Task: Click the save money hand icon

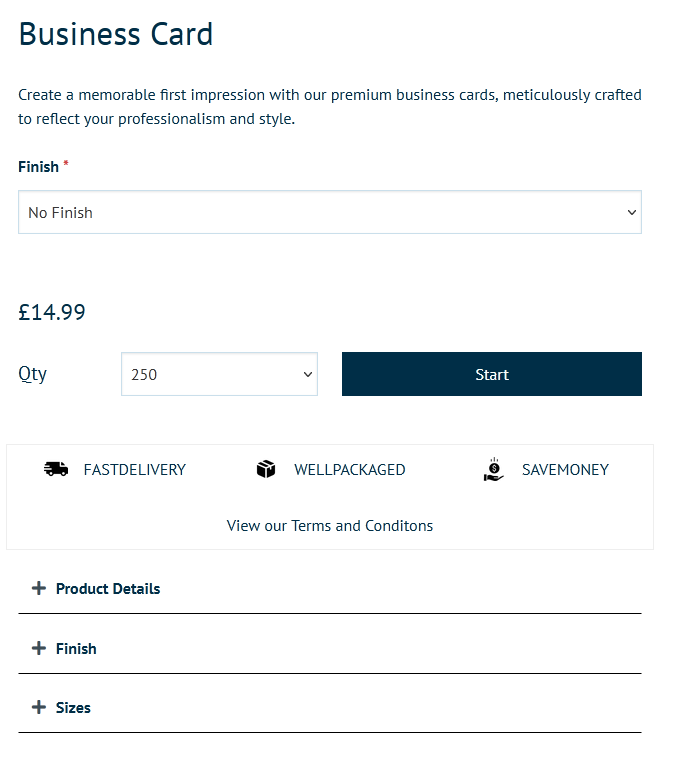Action: click(x=494, y=469)
